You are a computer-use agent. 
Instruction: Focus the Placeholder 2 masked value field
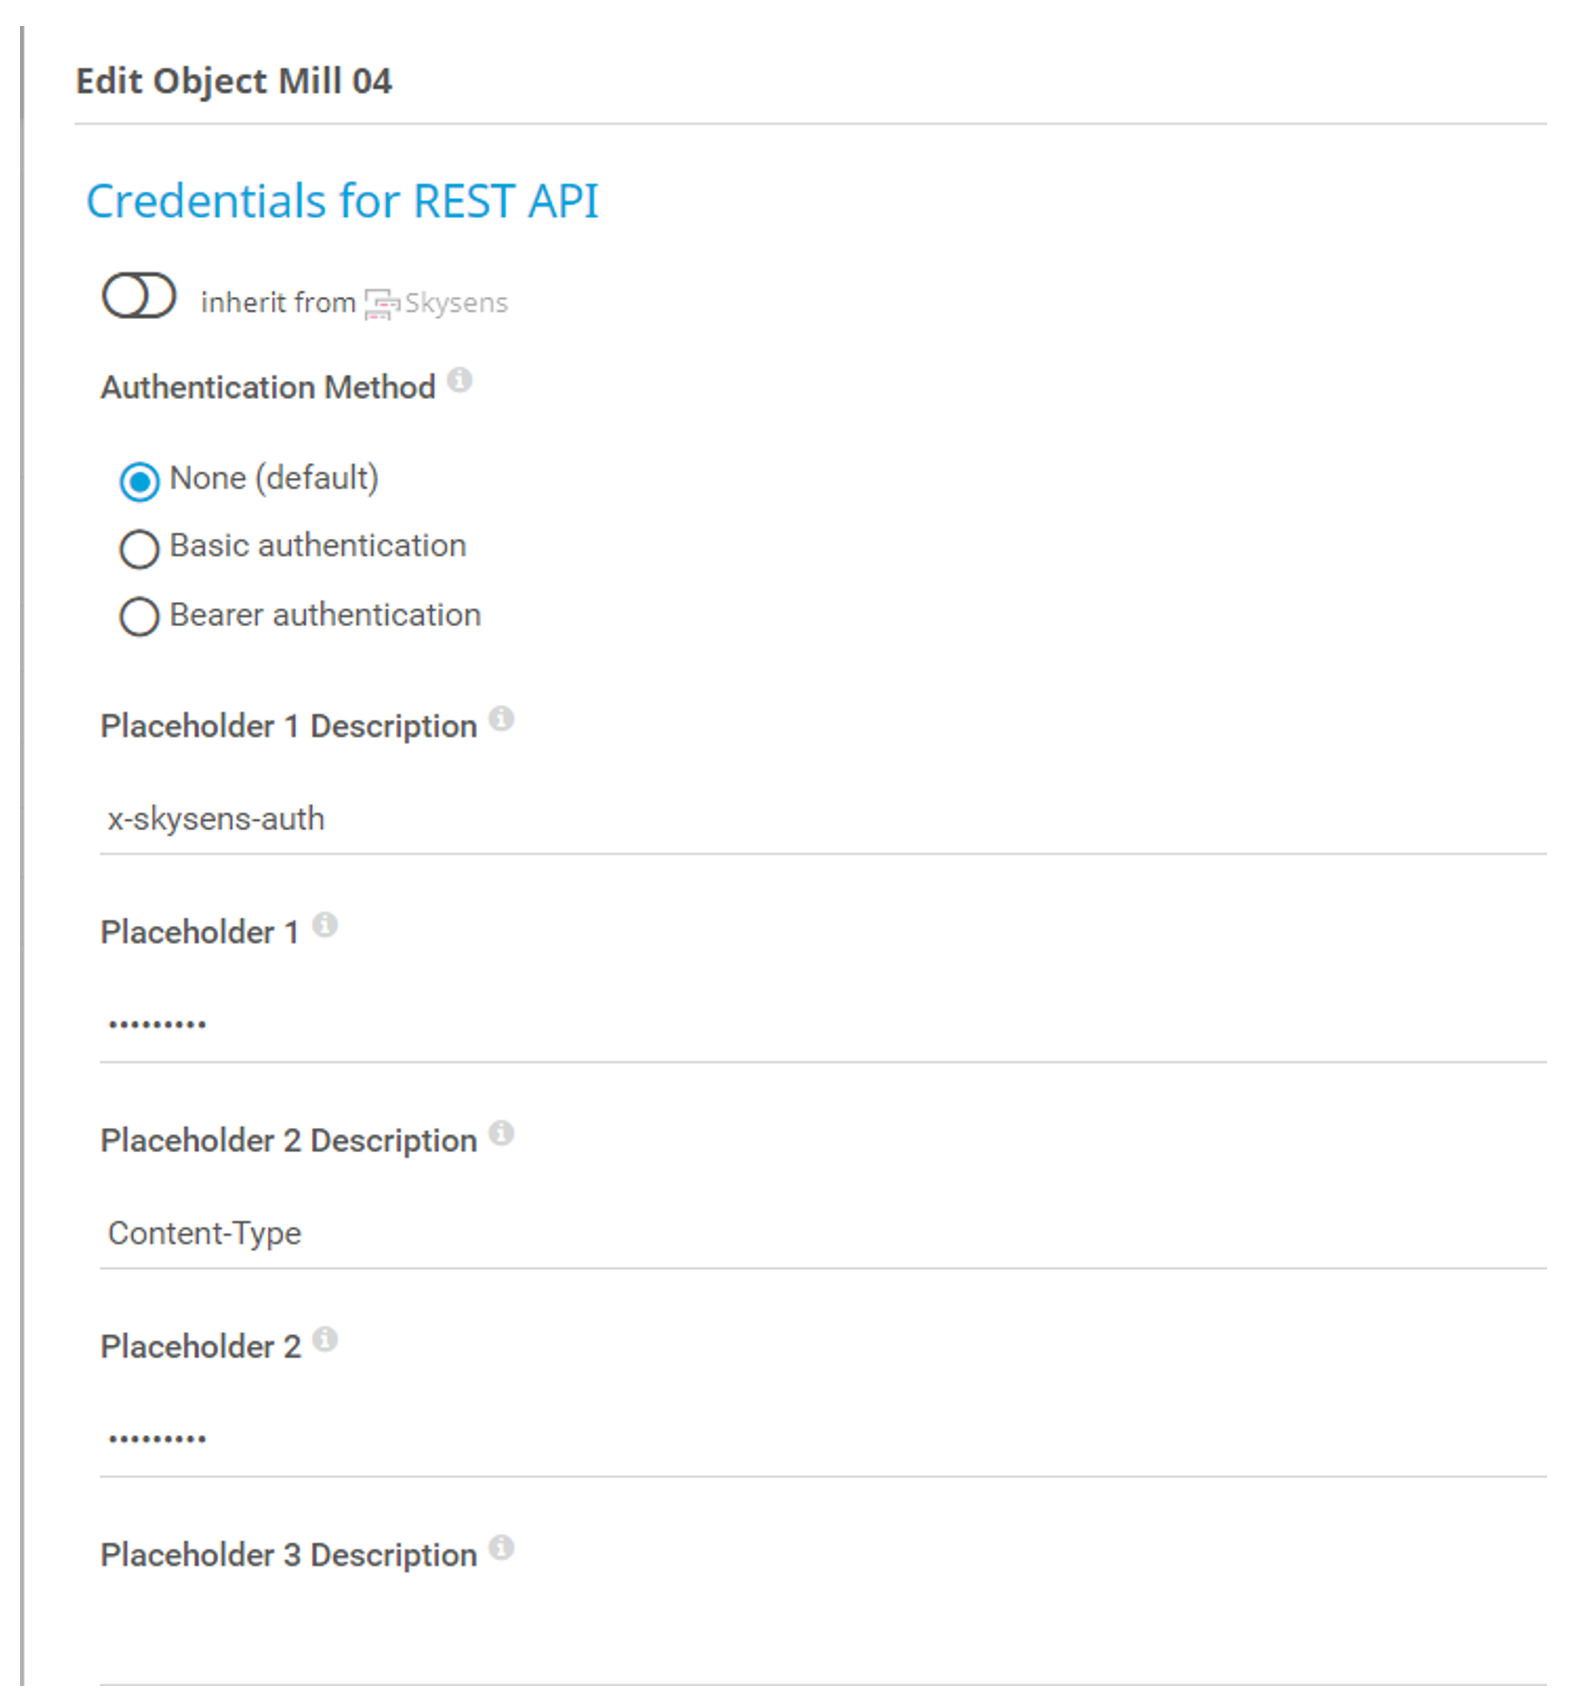820,1439
